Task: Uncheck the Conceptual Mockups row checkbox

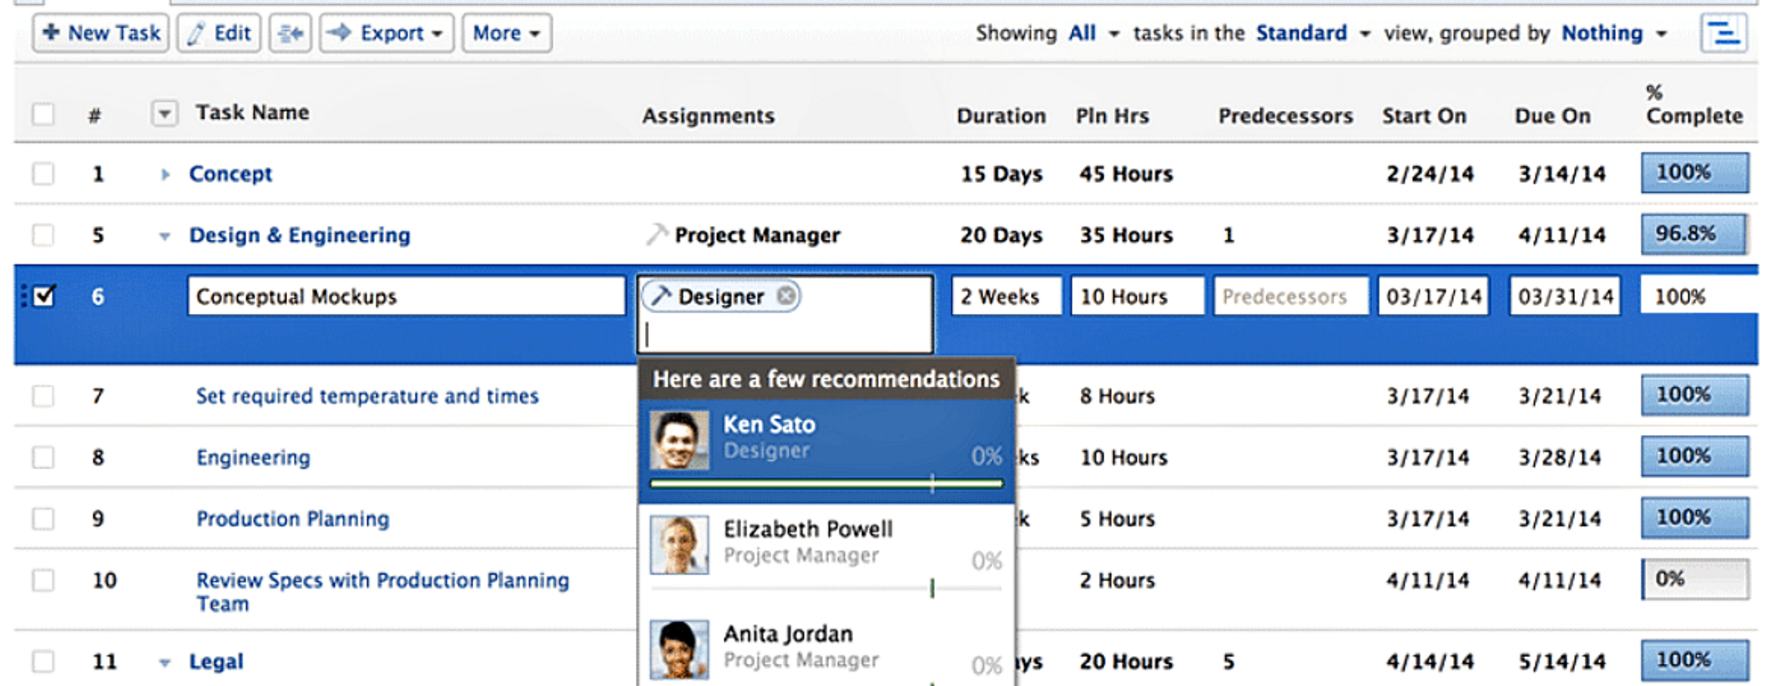Action: [x=44, y=296]
